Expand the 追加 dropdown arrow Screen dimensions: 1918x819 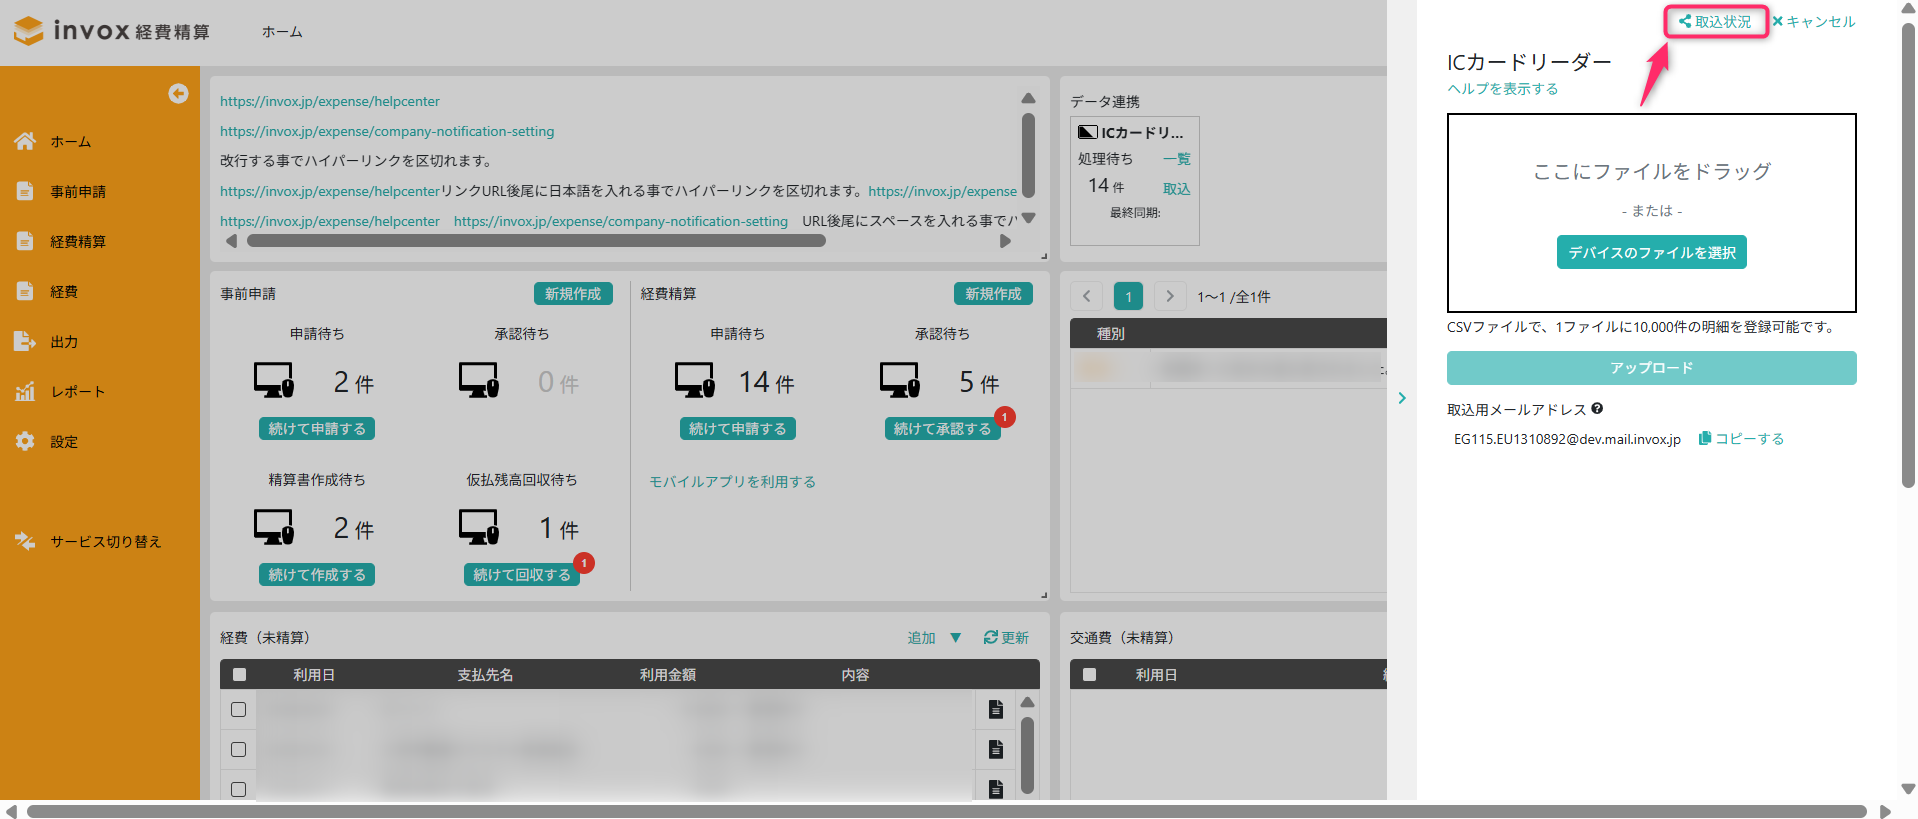(955, 637)
